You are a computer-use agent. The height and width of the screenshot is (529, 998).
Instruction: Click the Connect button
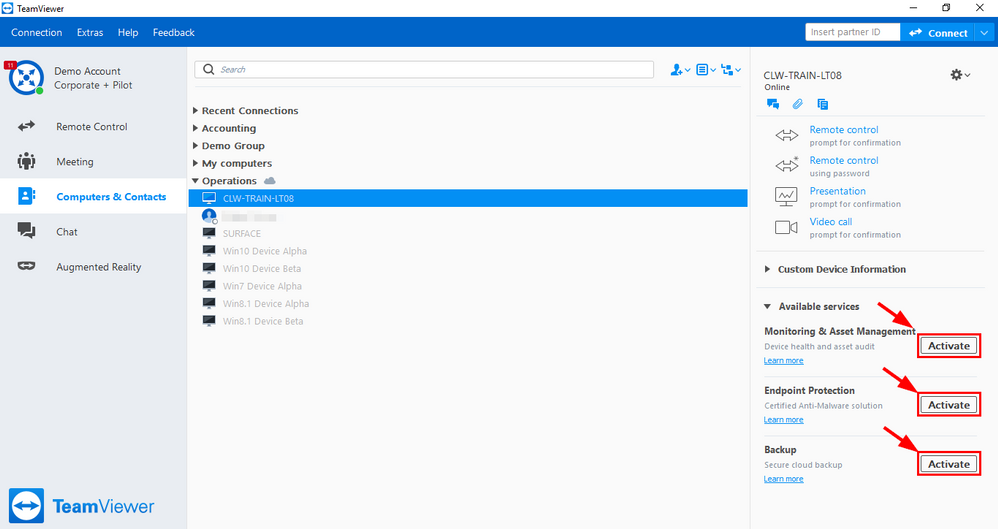(938, 32)
